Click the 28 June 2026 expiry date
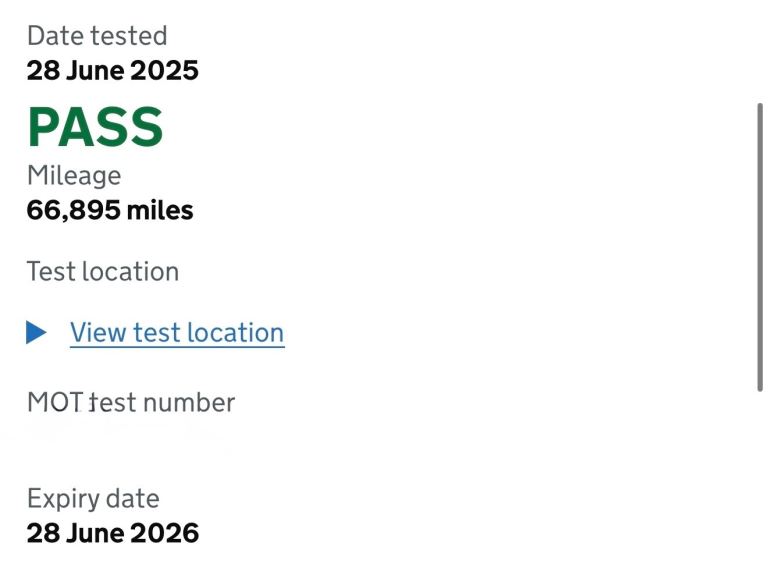The image size is (768, 582). tap(113, 533)
